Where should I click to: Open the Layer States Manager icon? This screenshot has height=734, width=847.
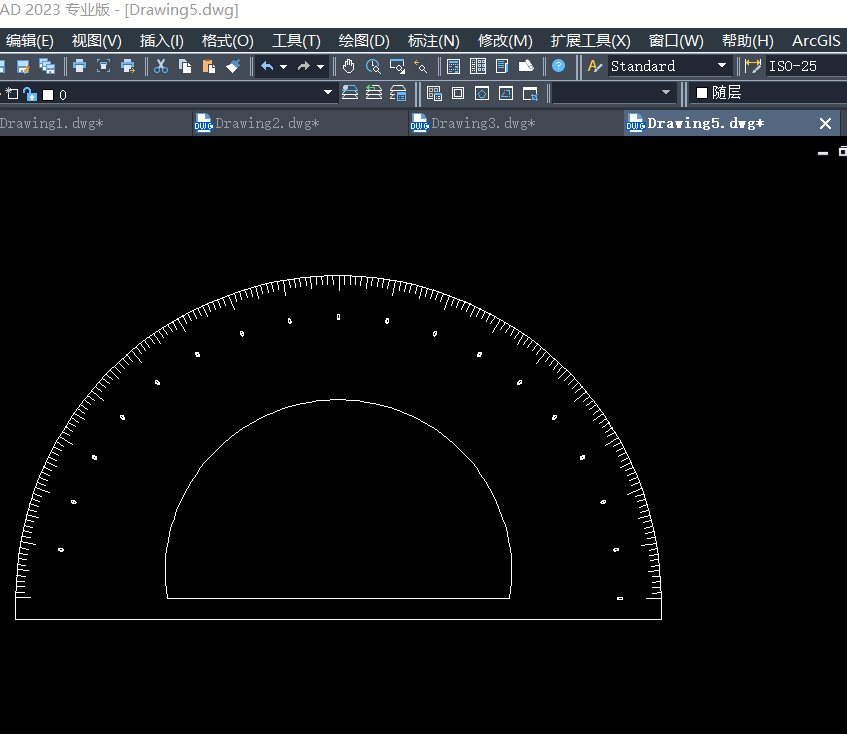pyautogui.click(x=398, y=93)
